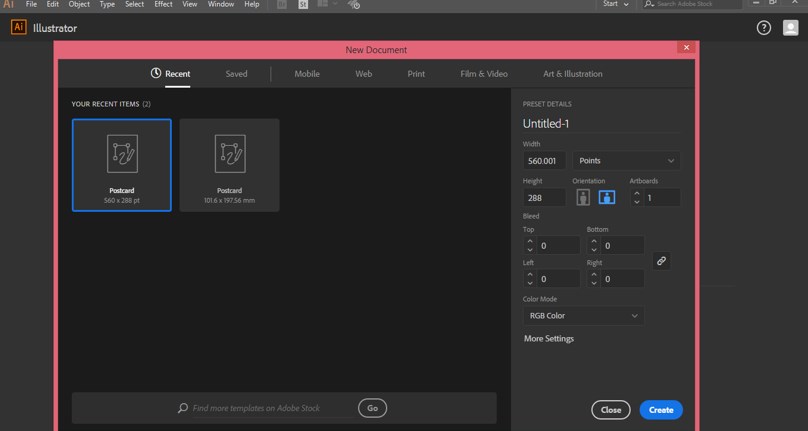The width and height of the screenshot is (808, 431).
Task: Switch to the Art & Illustration tab
Action: pyautogui.click(x=572, y=74)
